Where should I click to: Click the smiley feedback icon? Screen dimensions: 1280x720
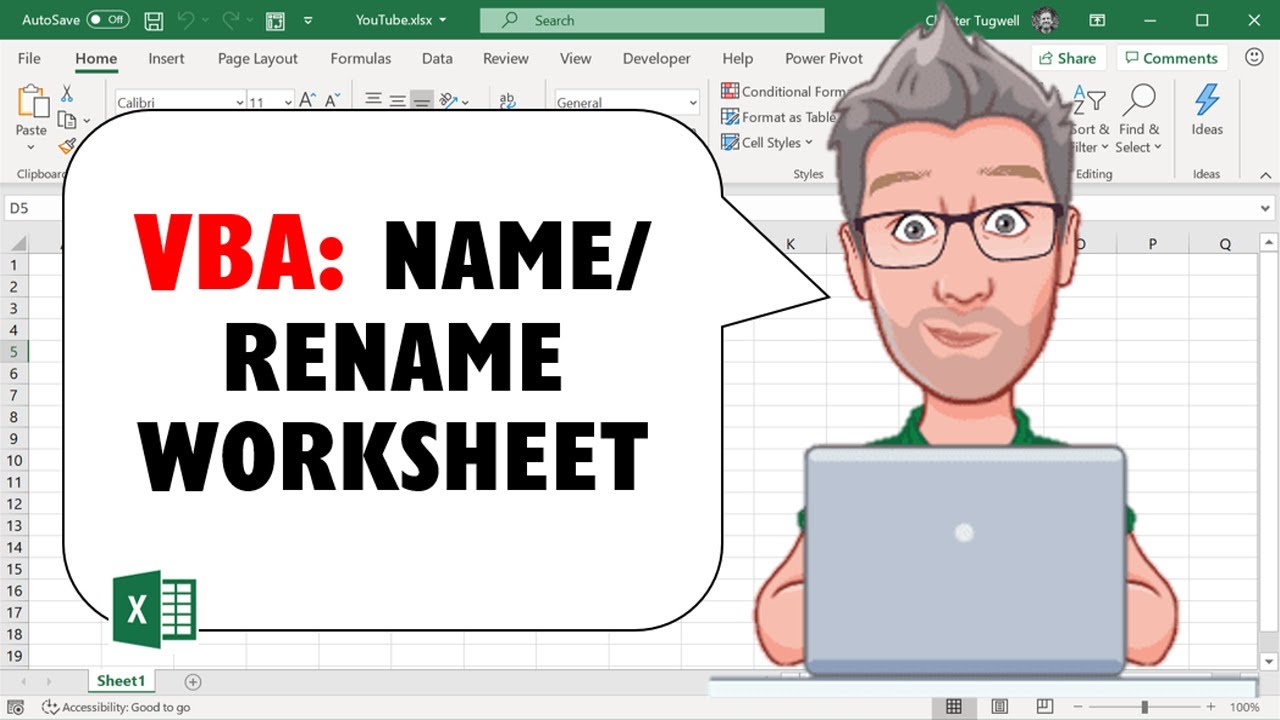tap(1254, 57)
